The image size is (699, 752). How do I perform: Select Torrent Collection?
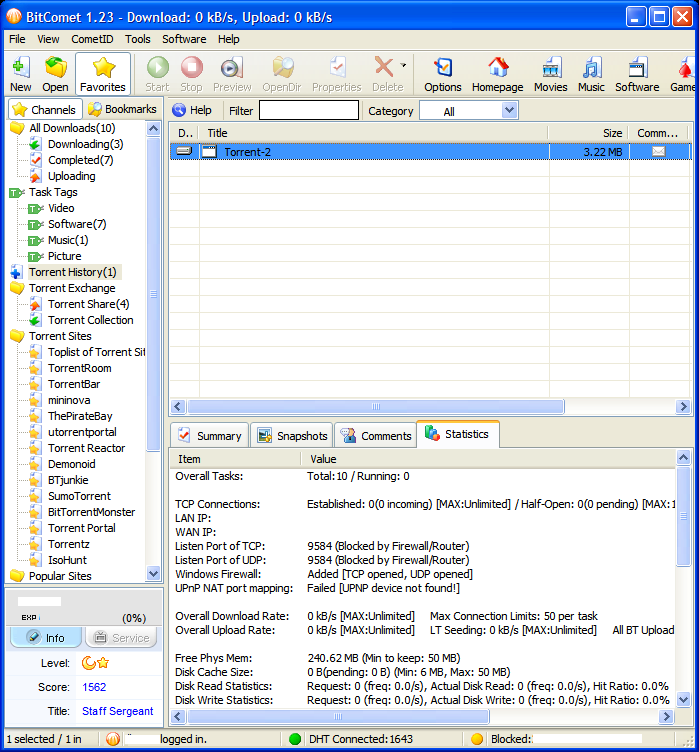click(90, 320)
